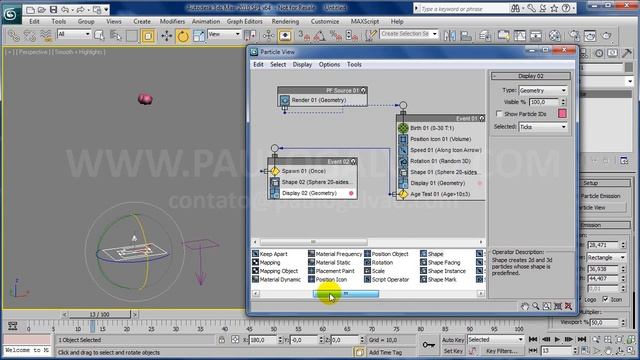Screen dimensions: 640x360
Task: Click the Undo arrow in title bar
Action: click(x=64, y=9)
